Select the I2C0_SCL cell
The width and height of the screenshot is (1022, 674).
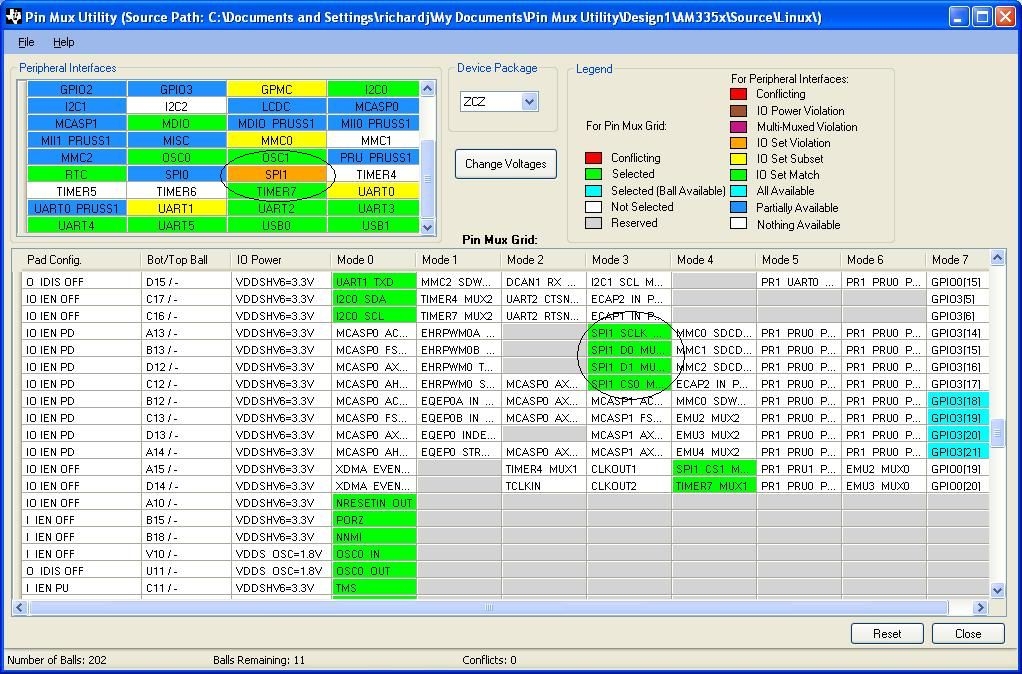point(373,316)
